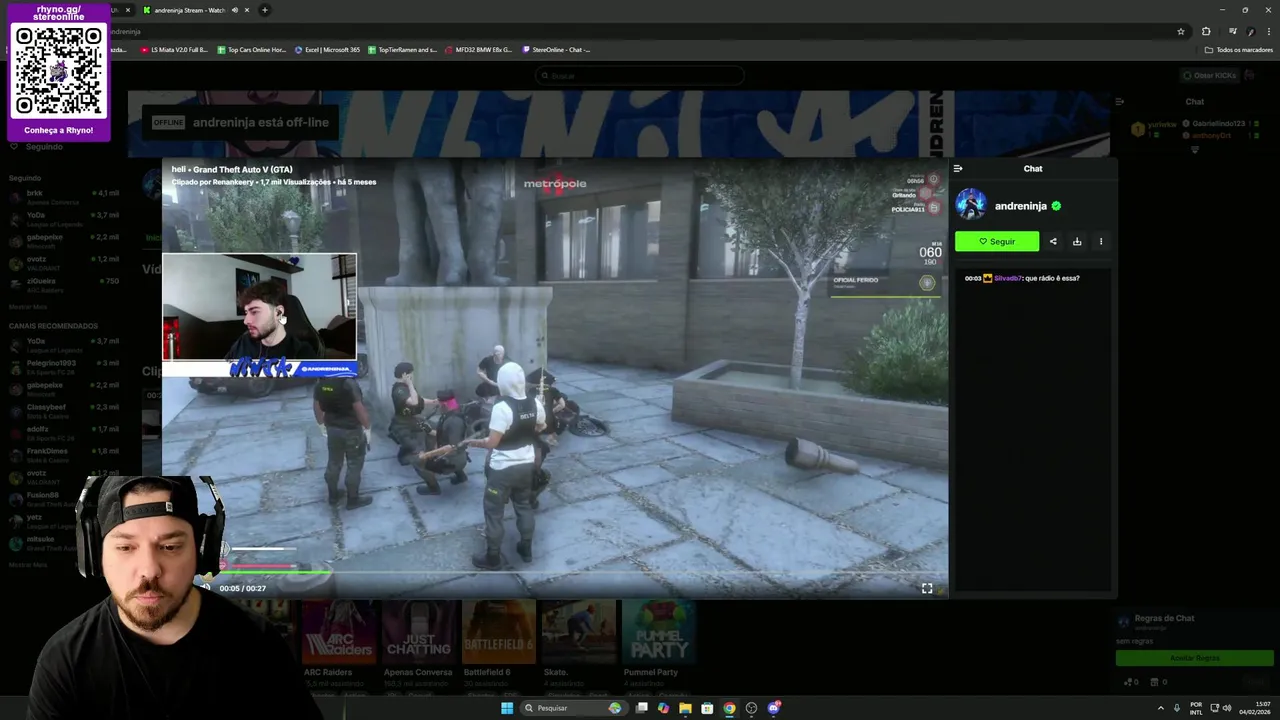Screen dimensions: 1280x720
Task: Click the green Seguir follow button
Action: click(x=996, y=241)
